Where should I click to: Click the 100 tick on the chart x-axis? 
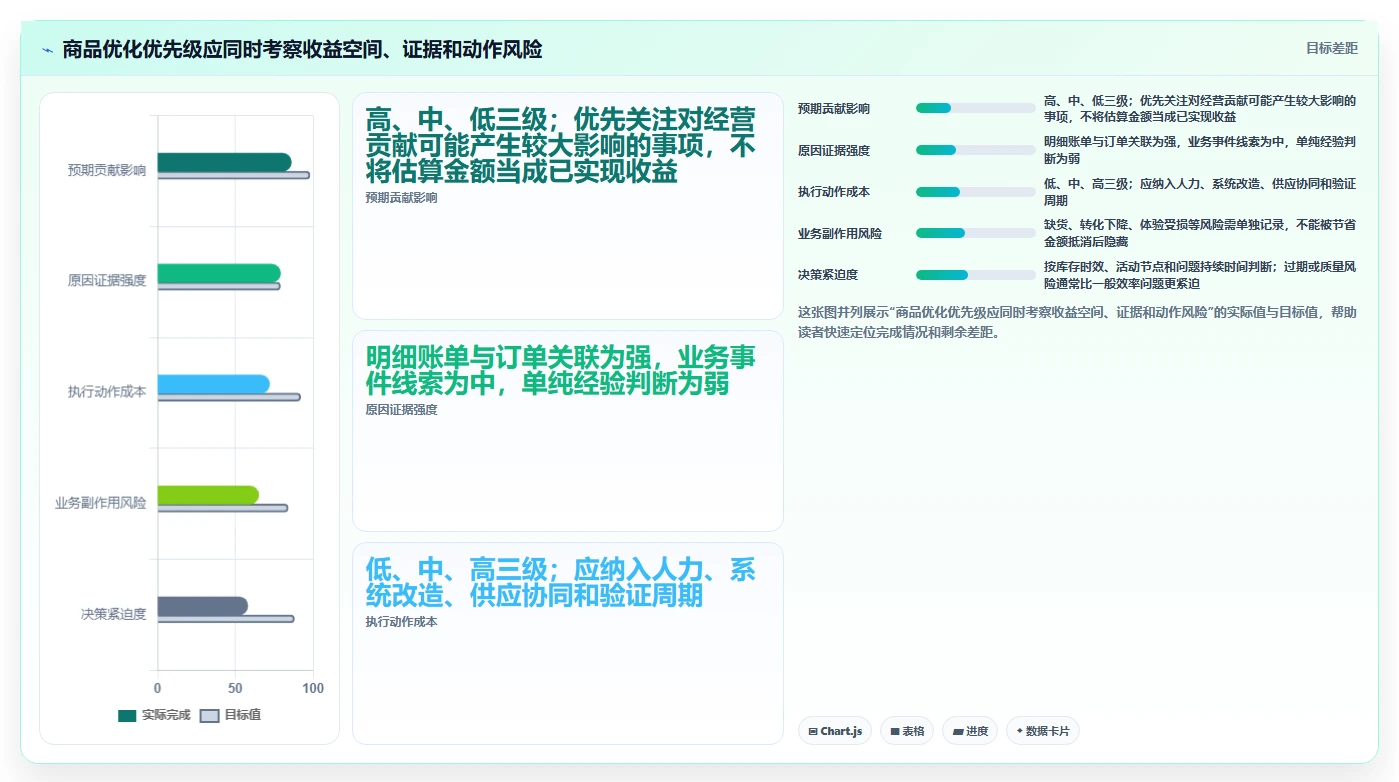click(313, 688)
